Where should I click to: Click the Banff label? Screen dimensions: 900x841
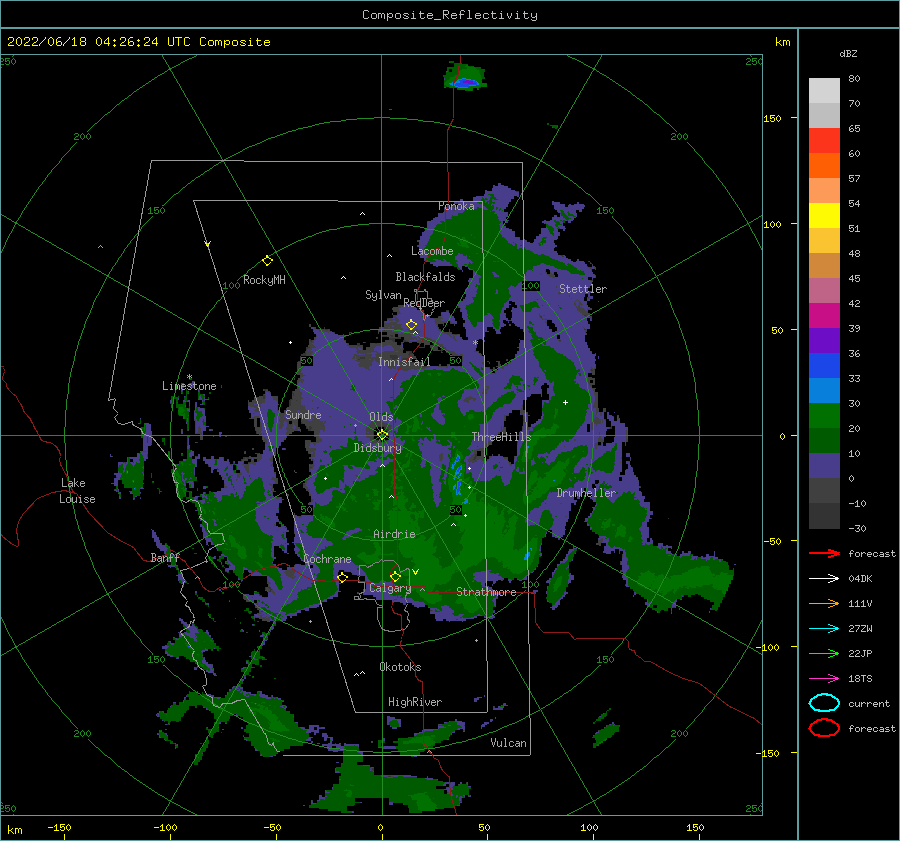pyautogui.click(x=165, y=557)
